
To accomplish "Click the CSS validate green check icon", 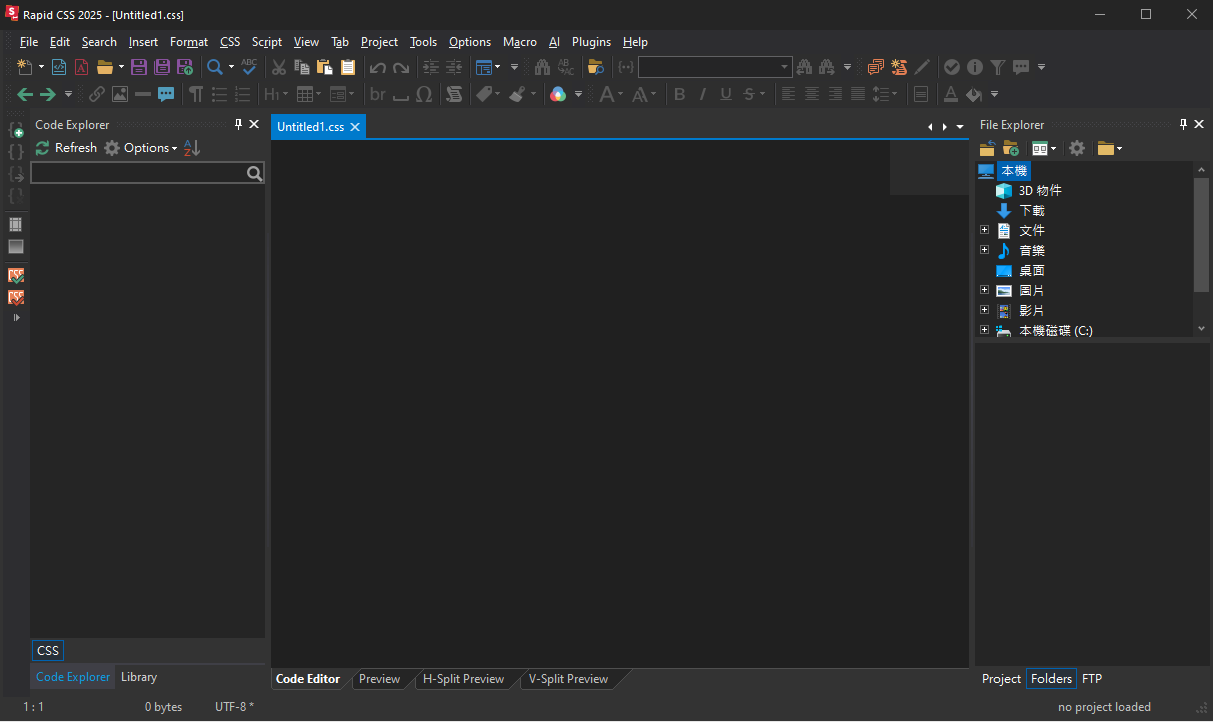I will point(16,275).
